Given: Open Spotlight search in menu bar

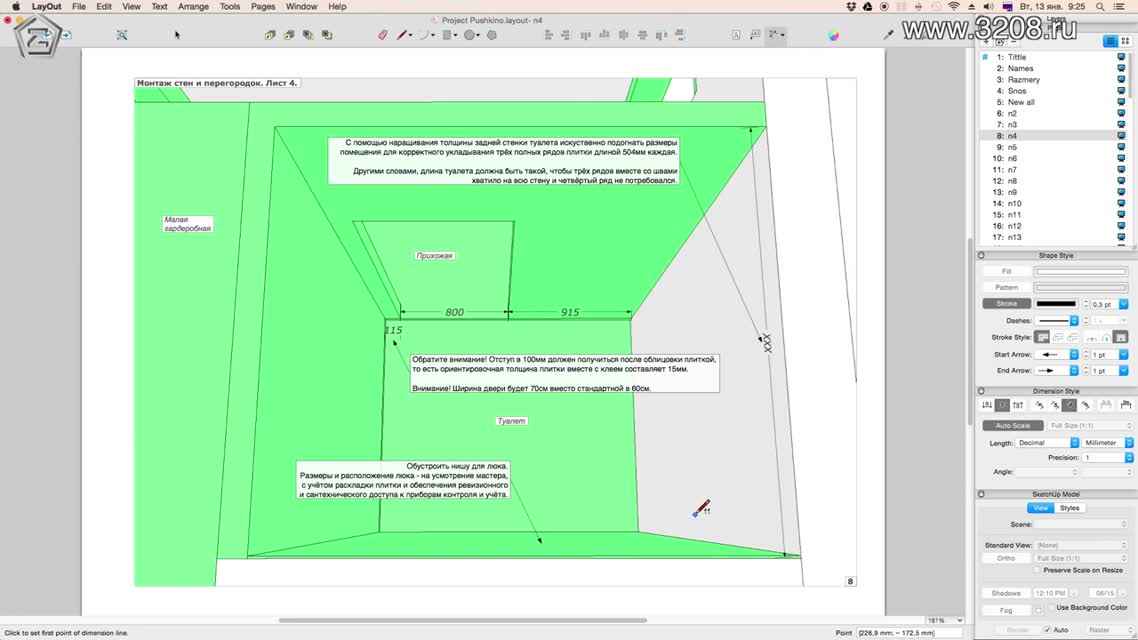Looking at the screenshot, I should coord(1100,7).
